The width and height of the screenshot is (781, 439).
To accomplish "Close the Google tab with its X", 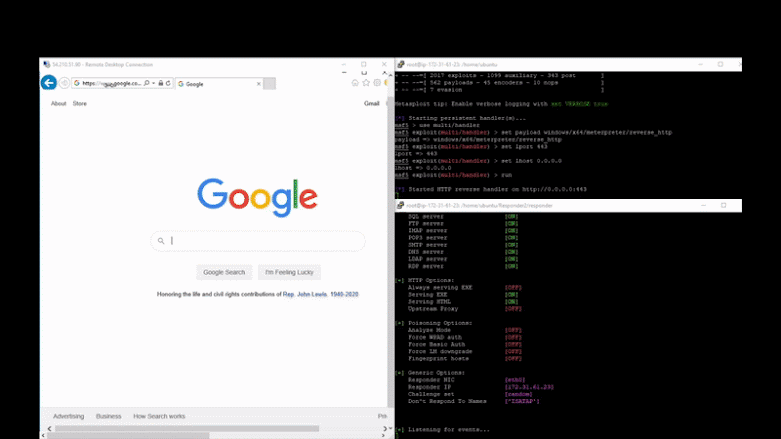I will tap(259, 84).
